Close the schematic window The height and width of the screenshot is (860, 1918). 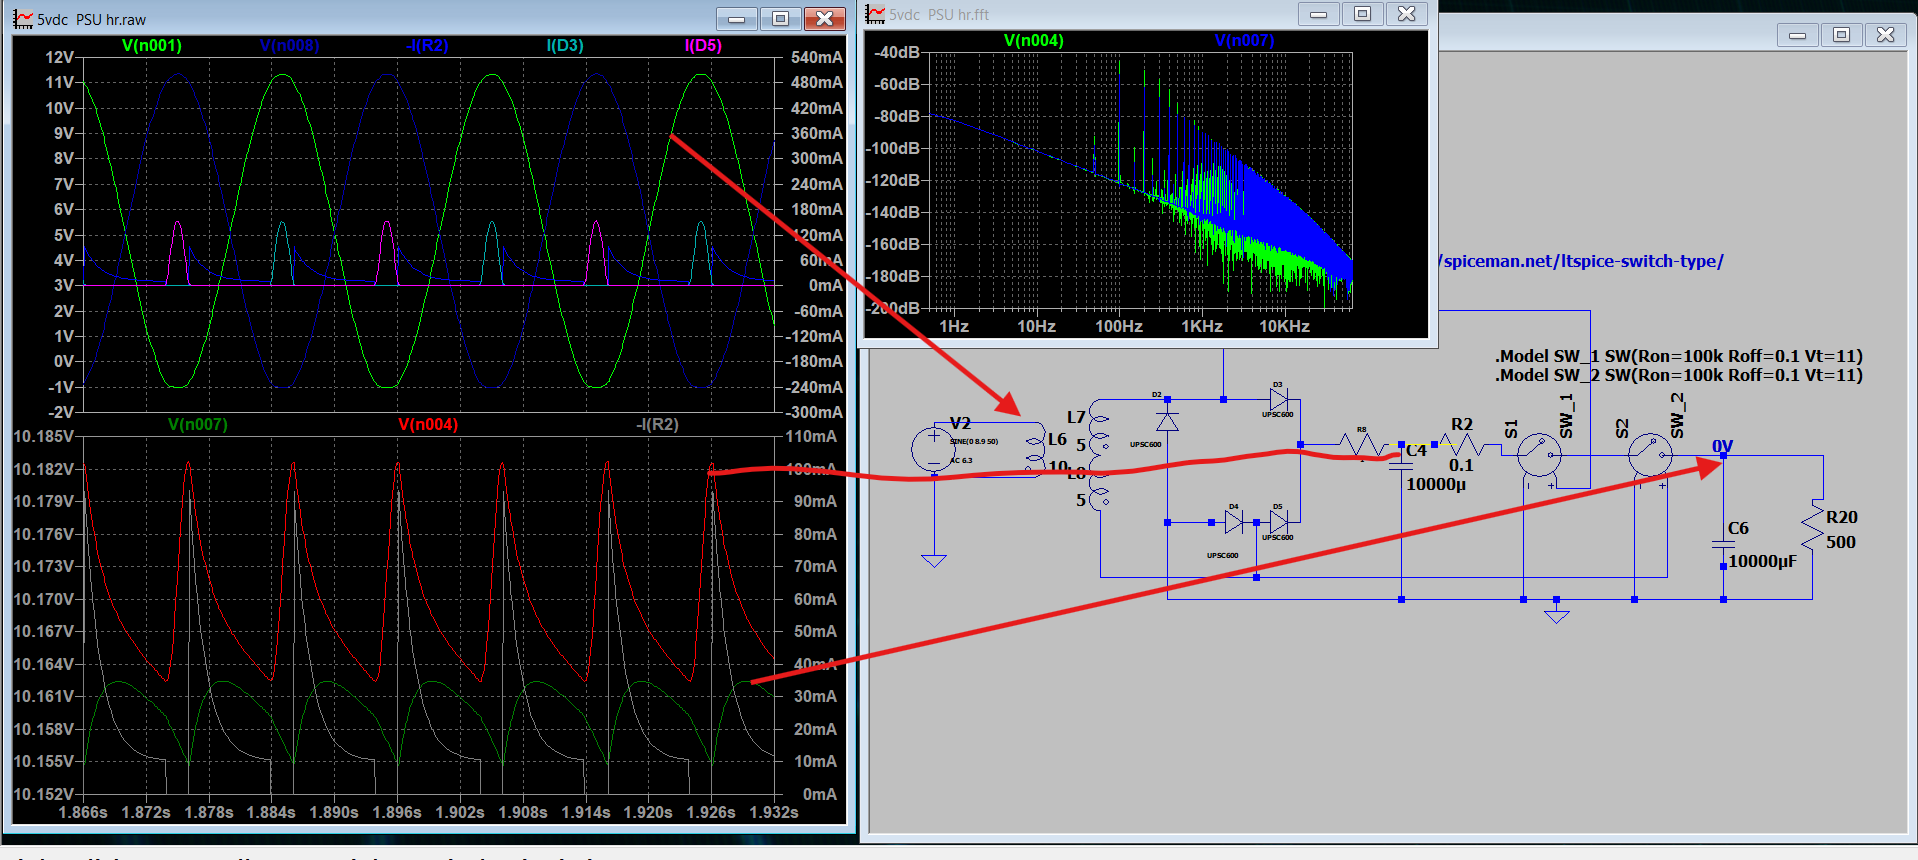coord(1885,35)
